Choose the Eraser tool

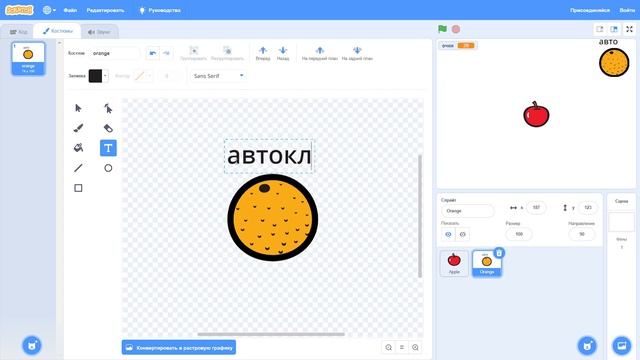(108, 128)
